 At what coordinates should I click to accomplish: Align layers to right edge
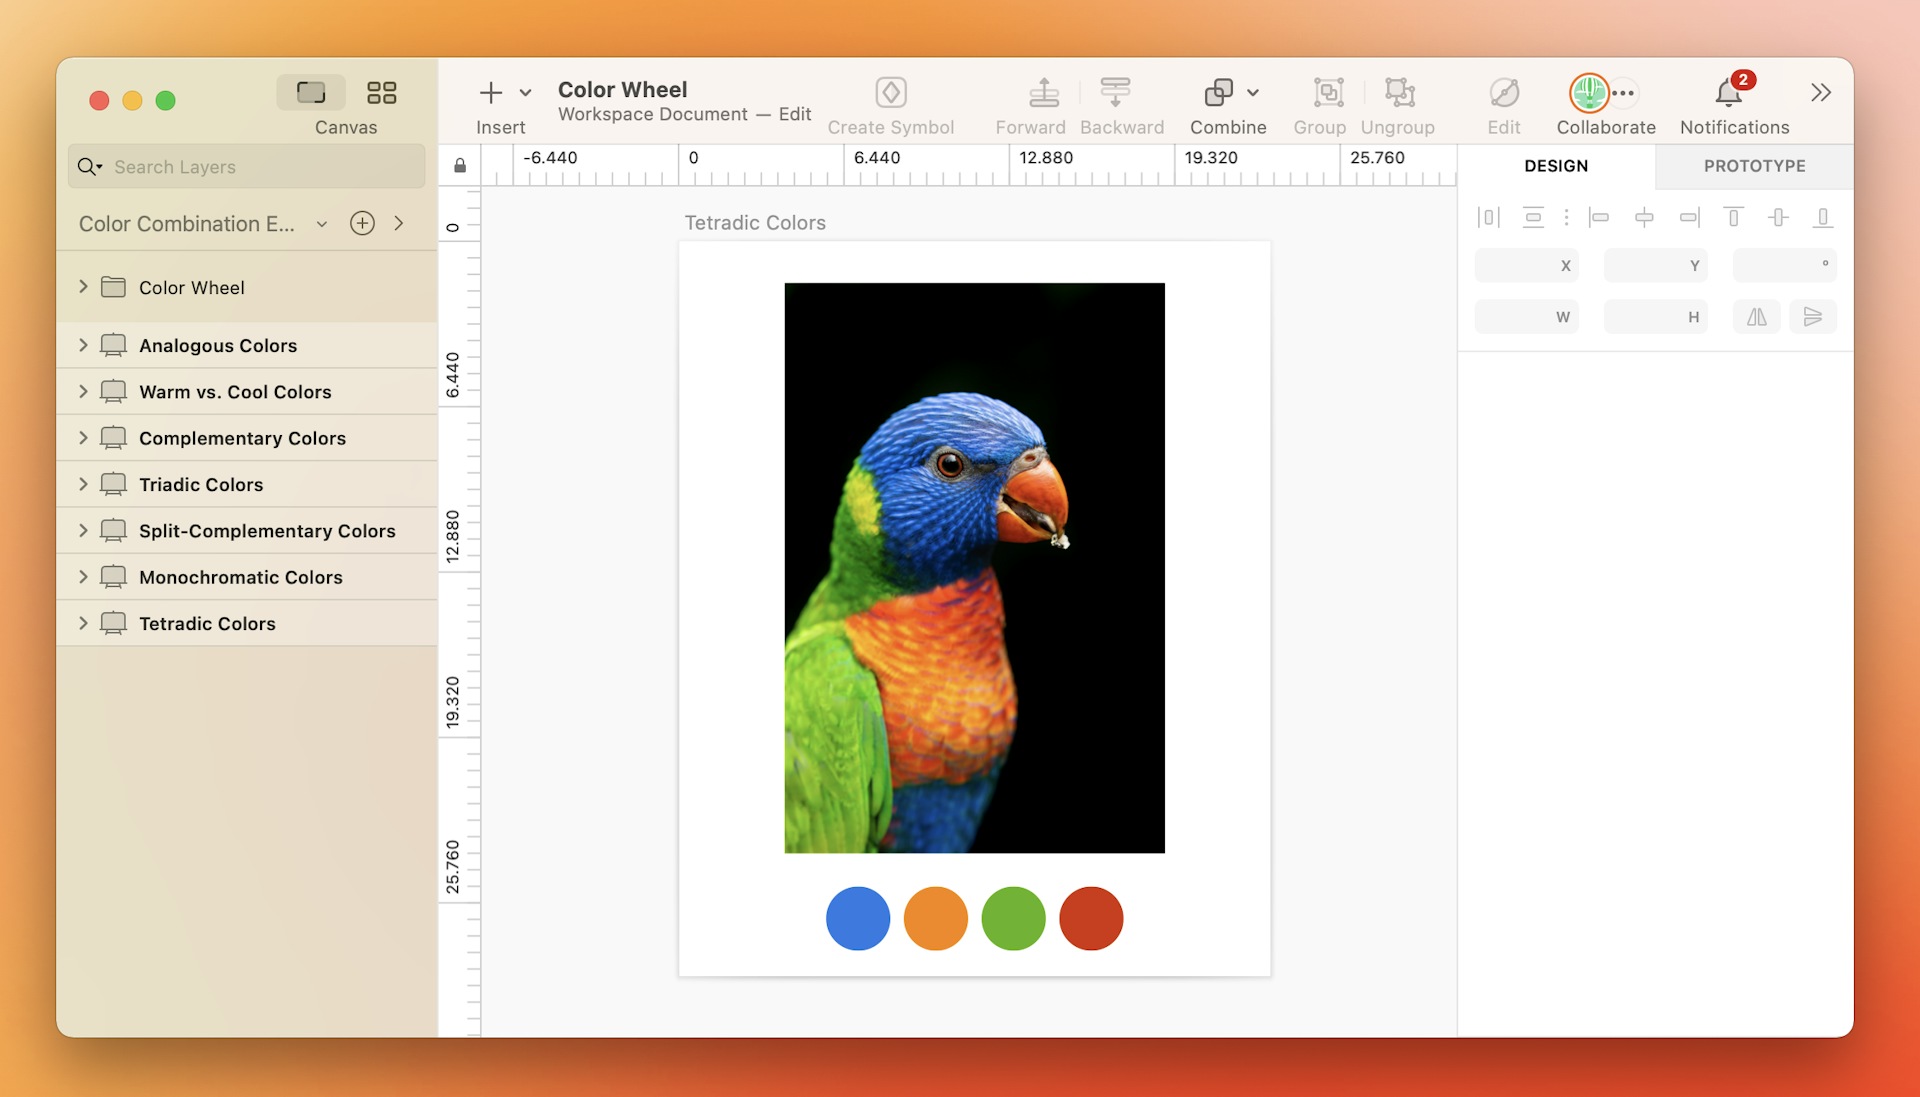1689,217
